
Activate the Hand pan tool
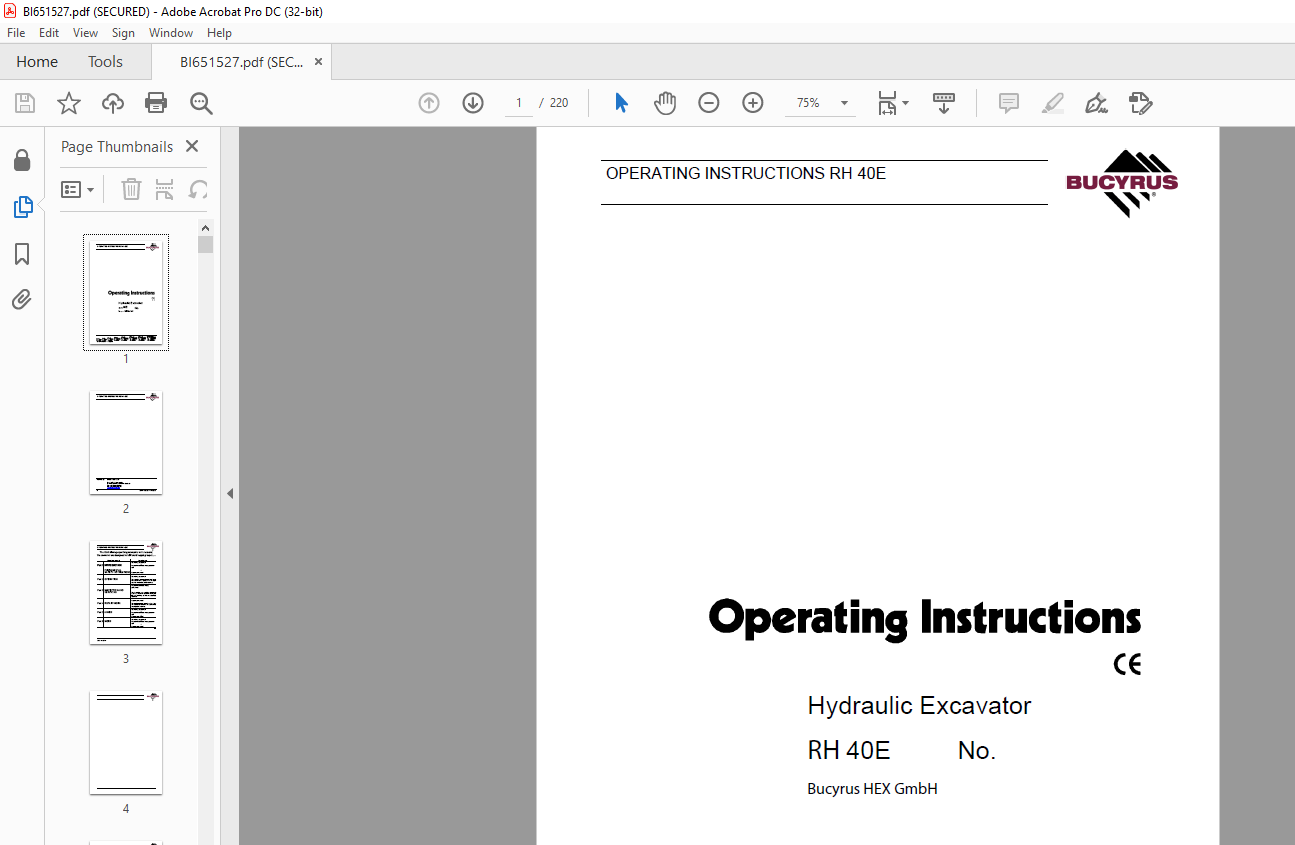665,103
